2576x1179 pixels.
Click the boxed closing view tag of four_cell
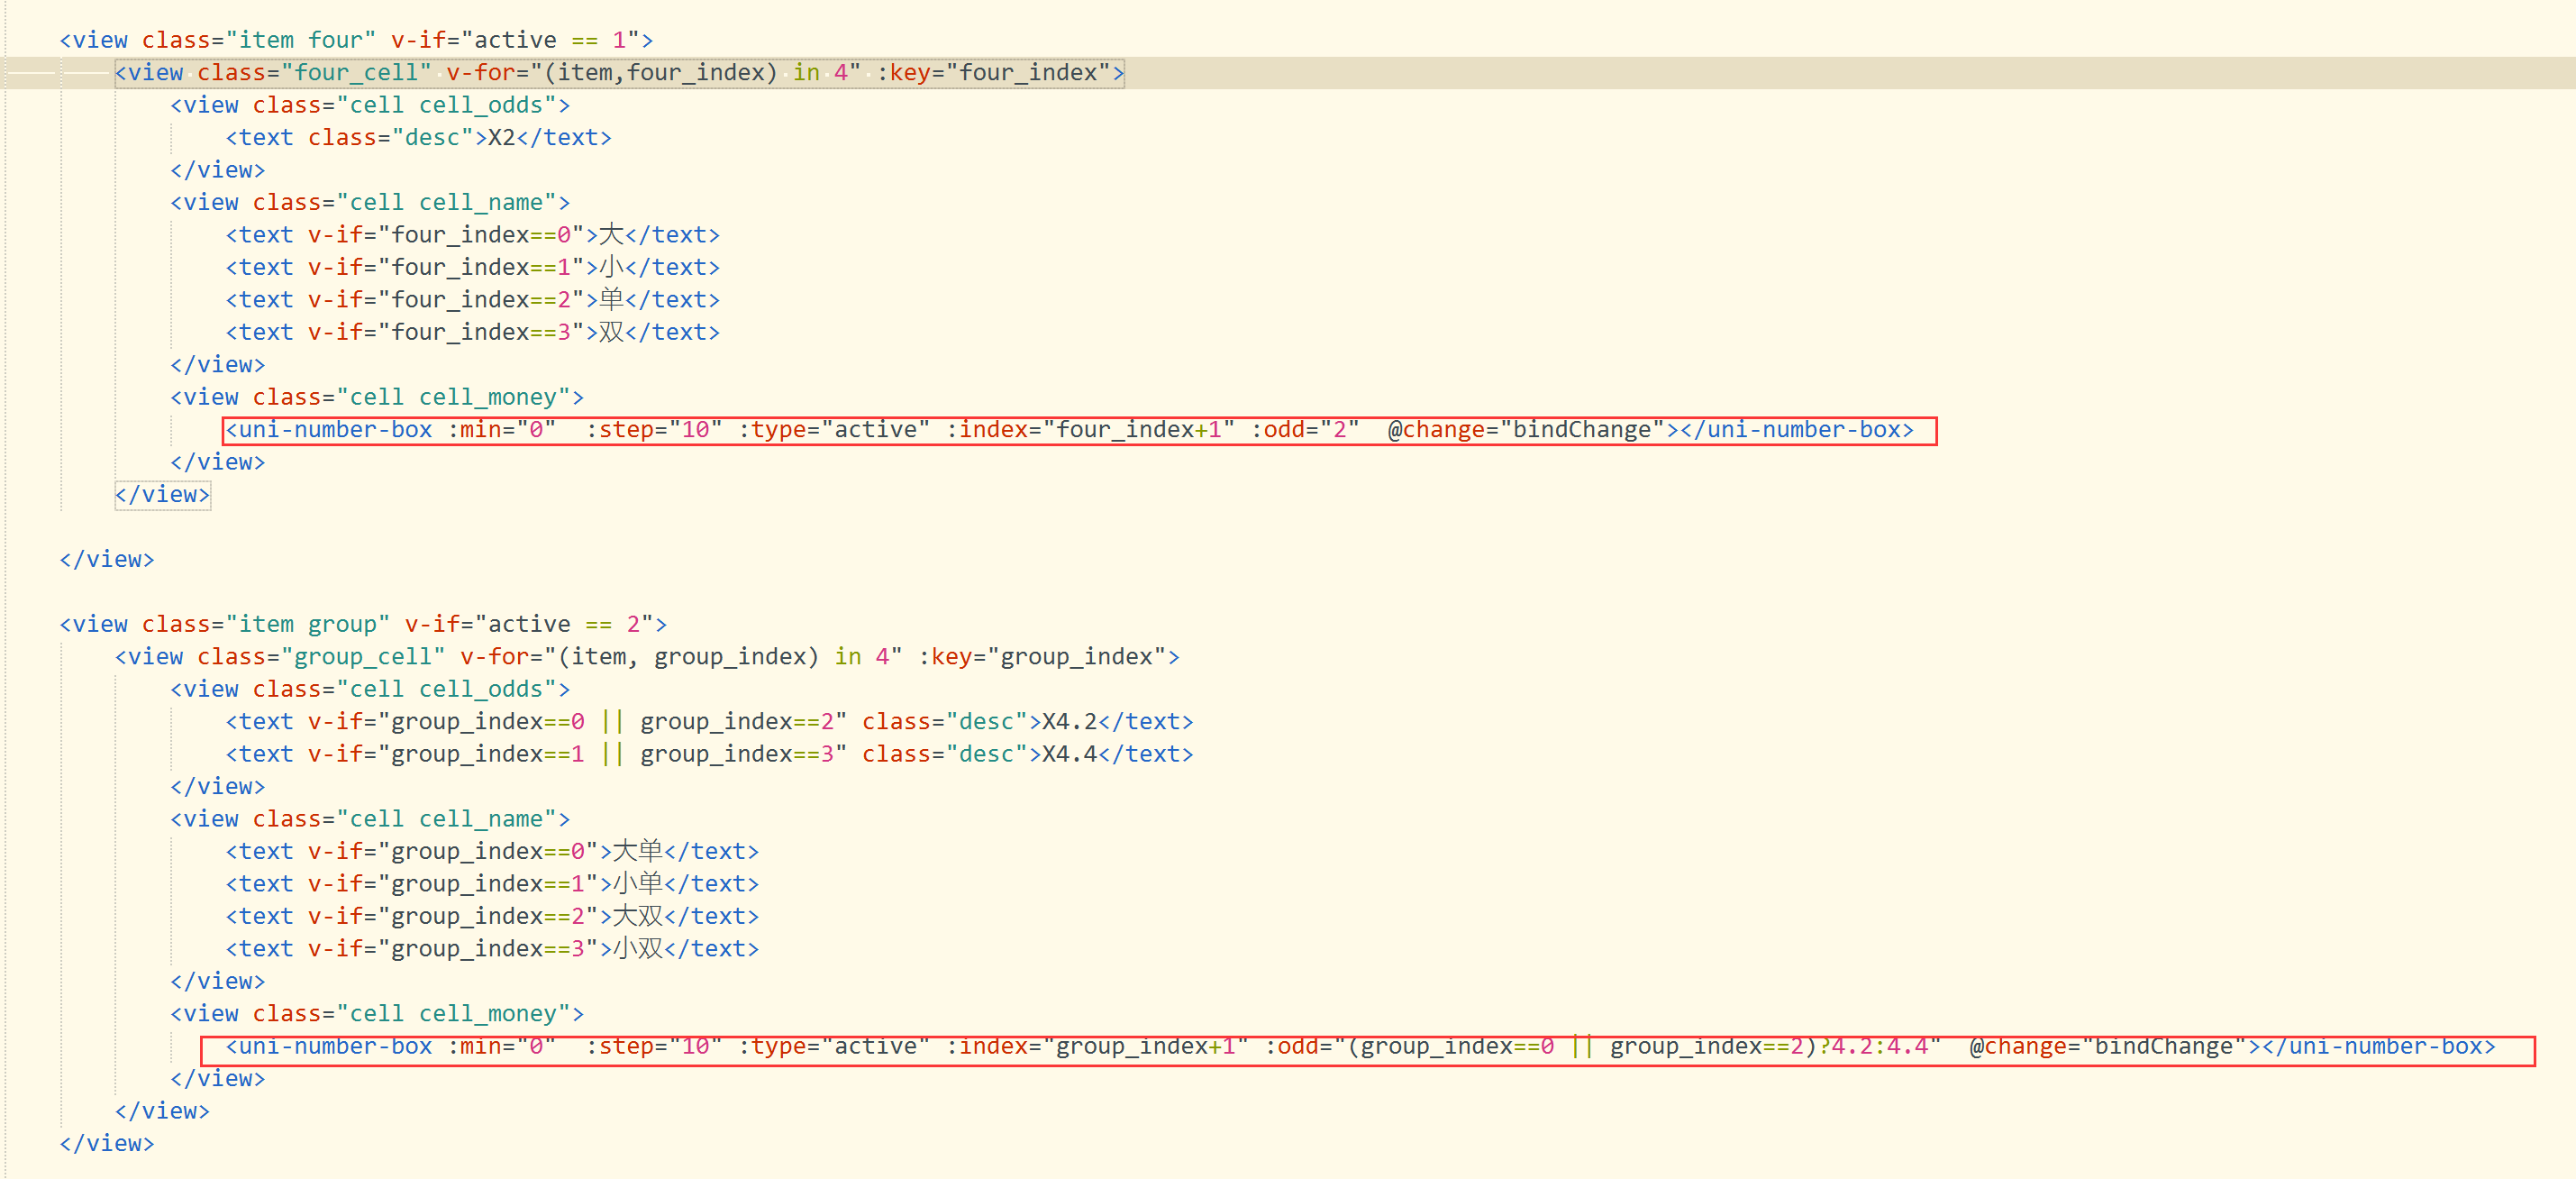[162, 495]
